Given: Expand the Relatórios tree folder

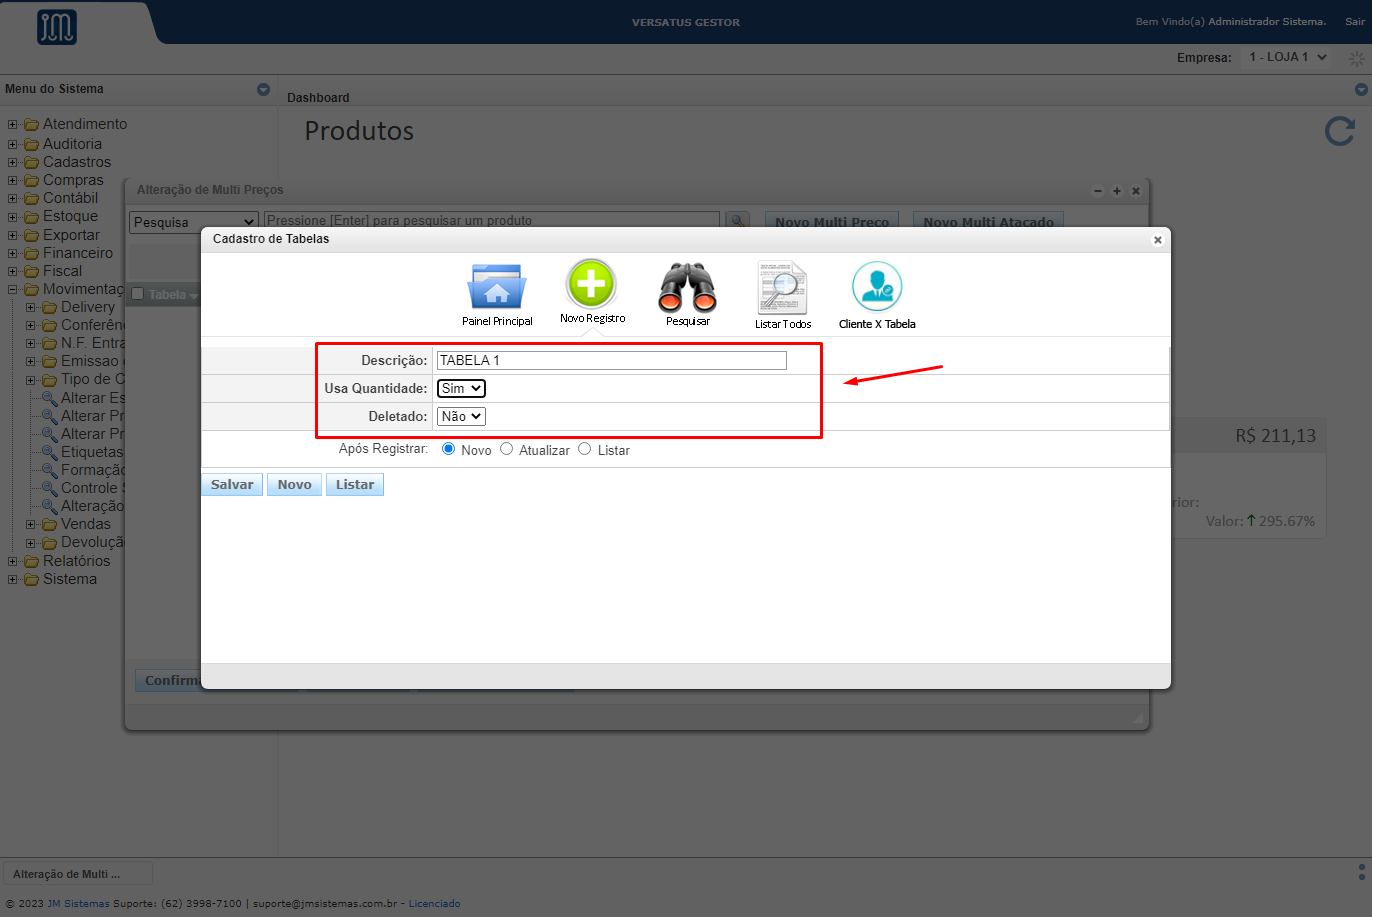Looking at the screenshot, I should 13,561.
